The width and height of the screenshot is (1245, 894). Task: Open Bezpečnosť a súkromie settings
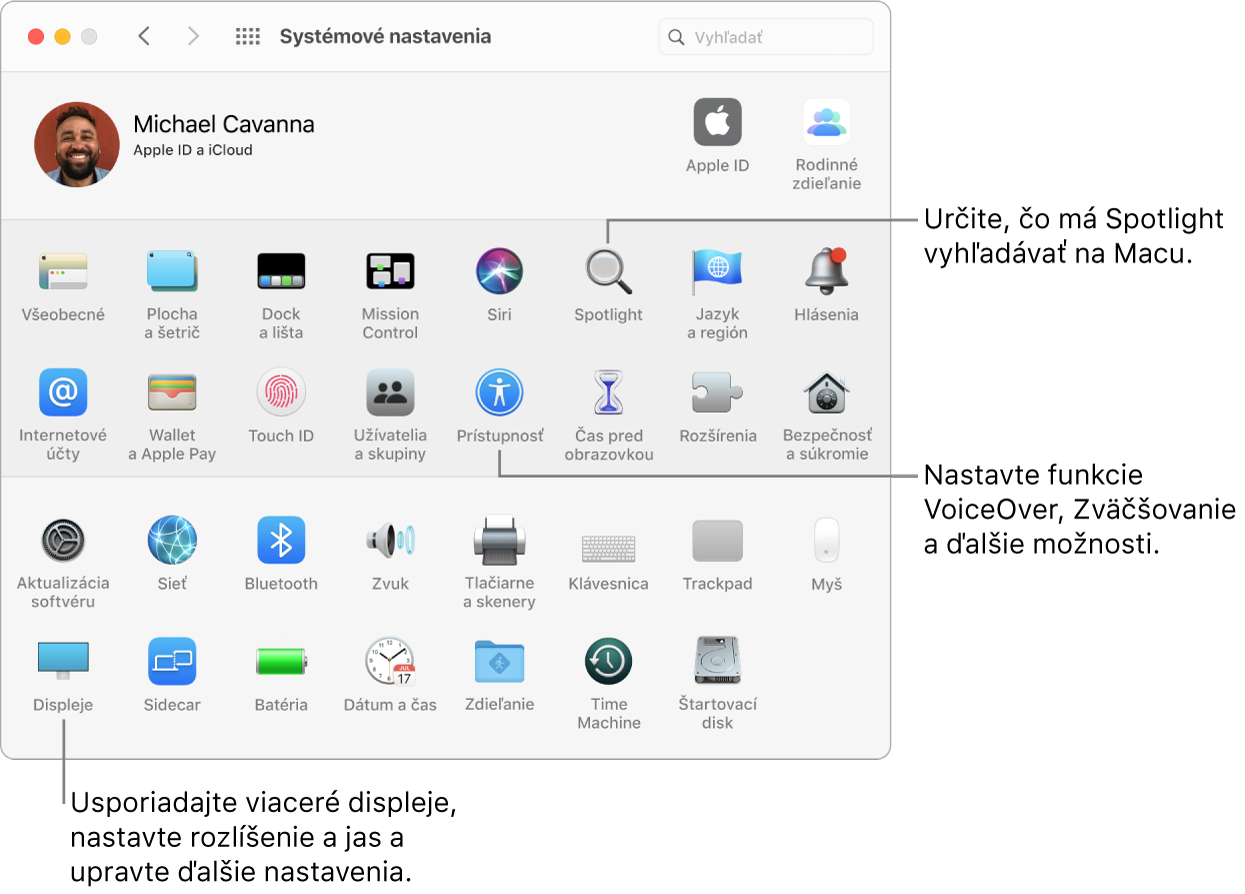click(826, 392)
